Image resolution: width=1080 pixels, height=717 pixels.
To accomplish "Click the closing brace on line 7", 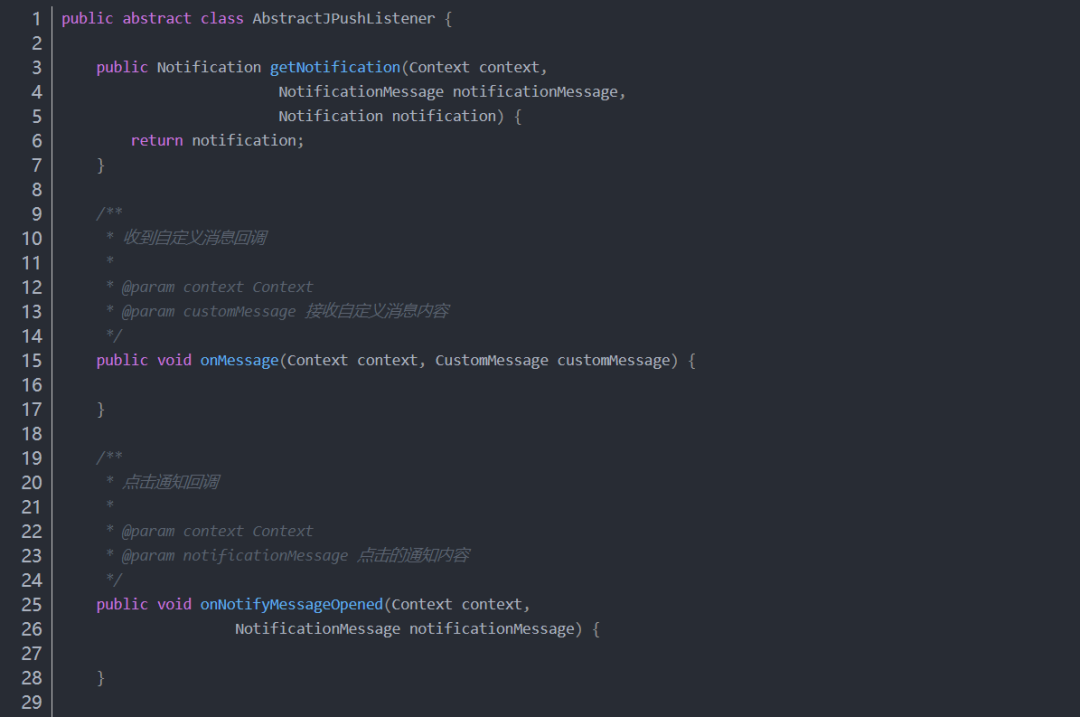I will (101, 165).
